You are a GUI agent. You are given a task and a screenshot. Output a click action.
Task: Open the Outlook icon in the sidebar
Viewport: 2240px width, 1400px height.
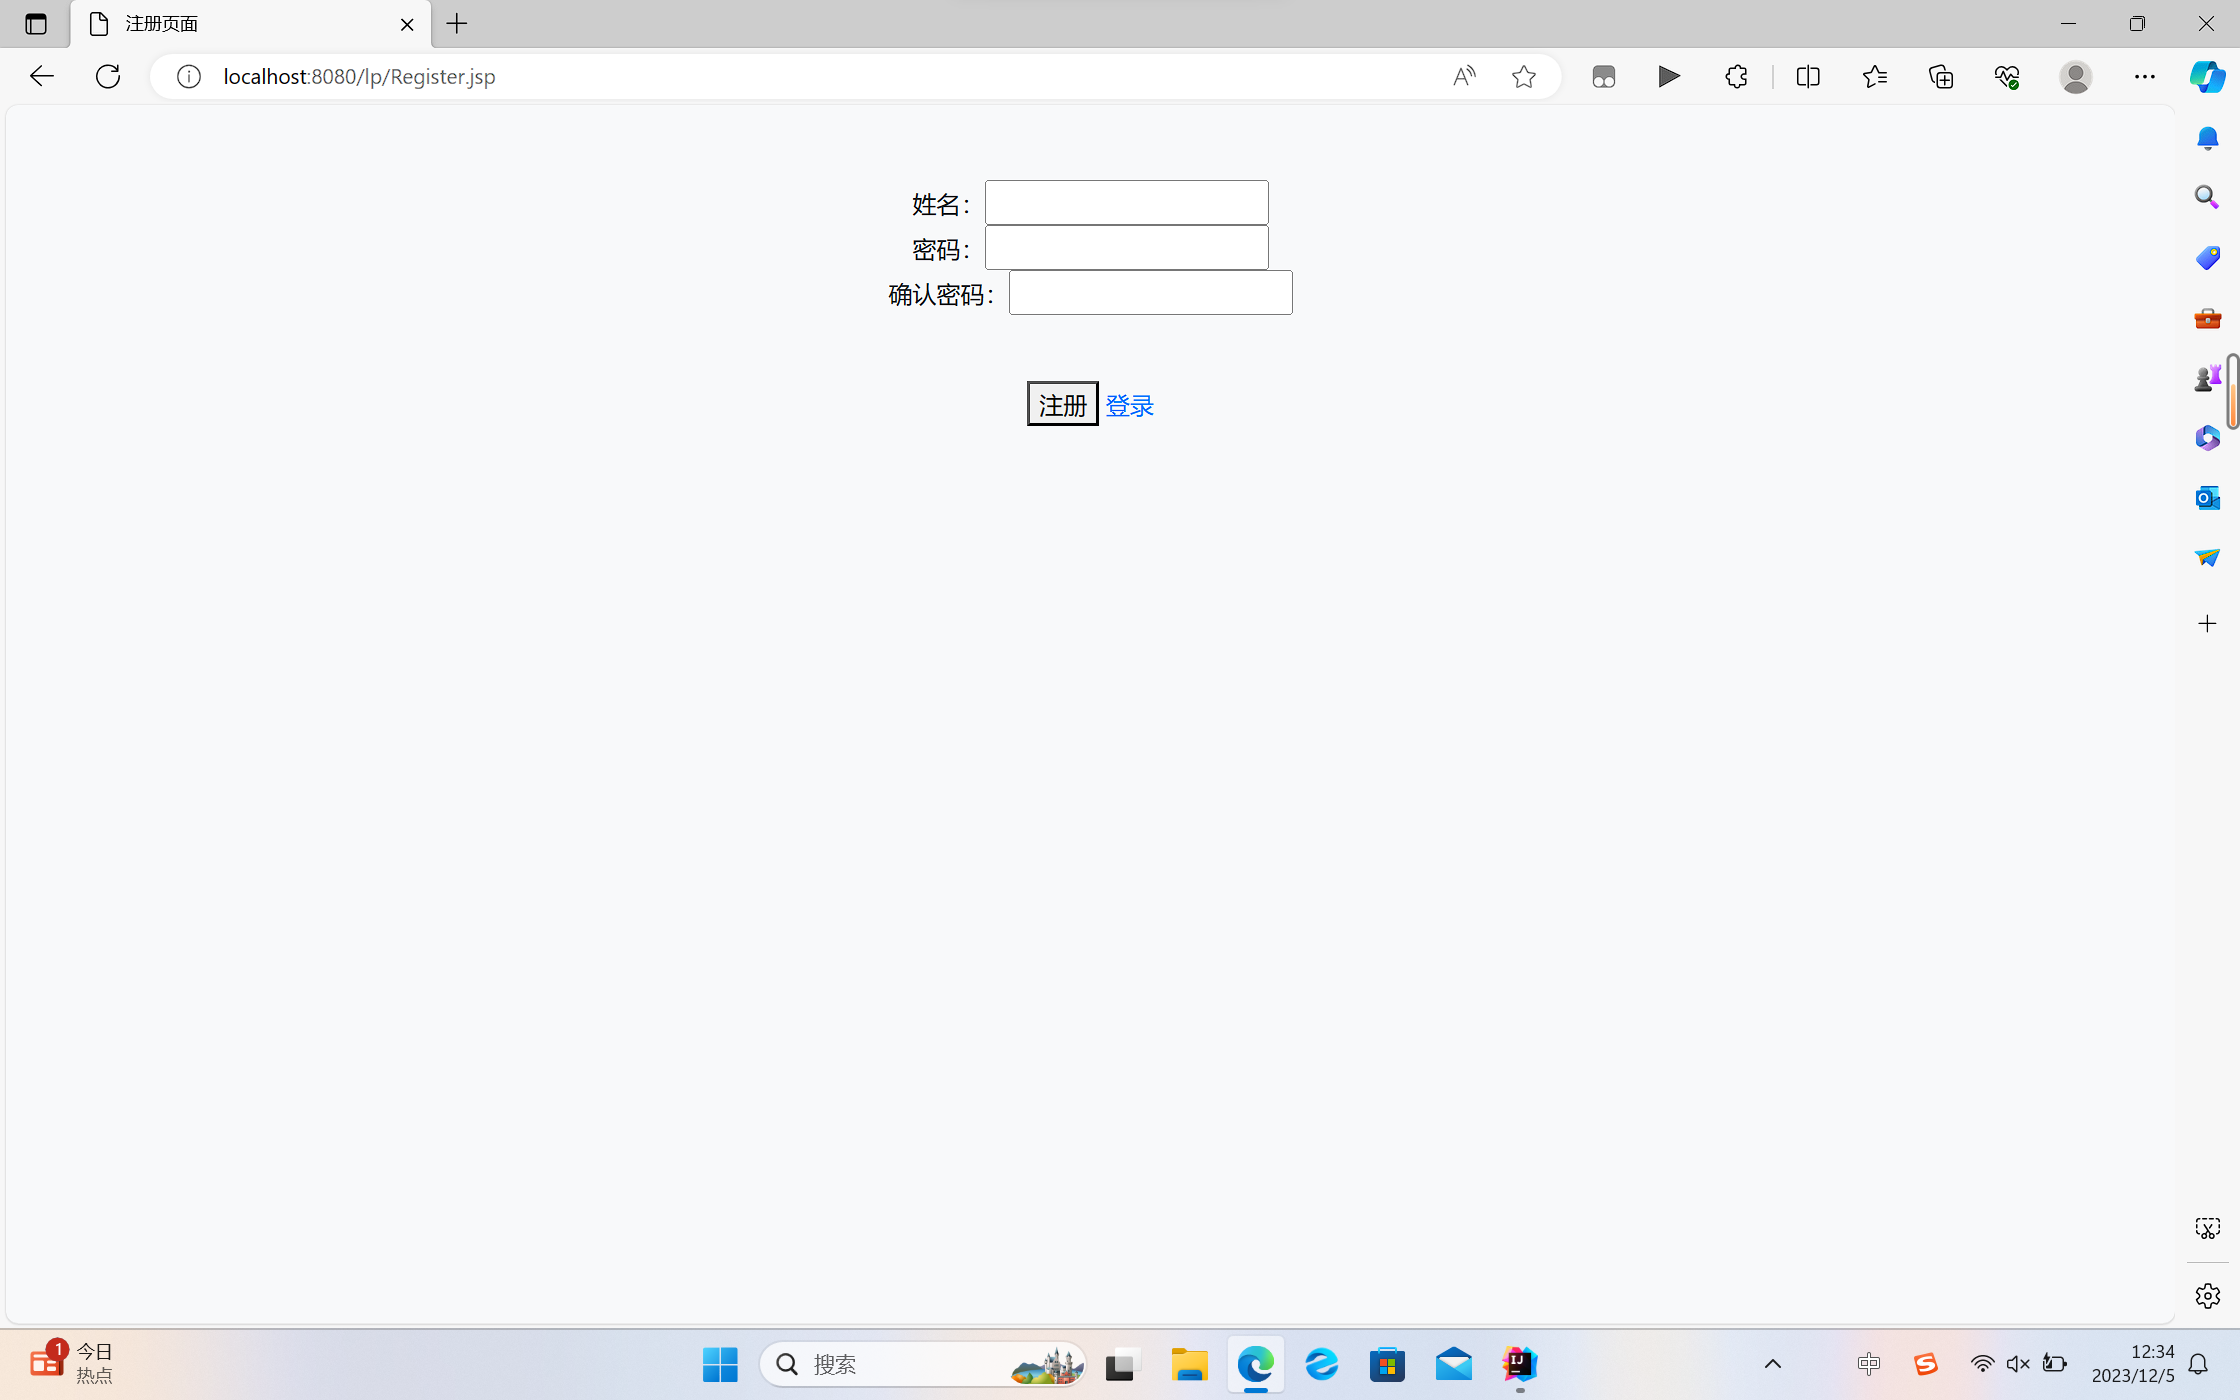pos(2207,497)
